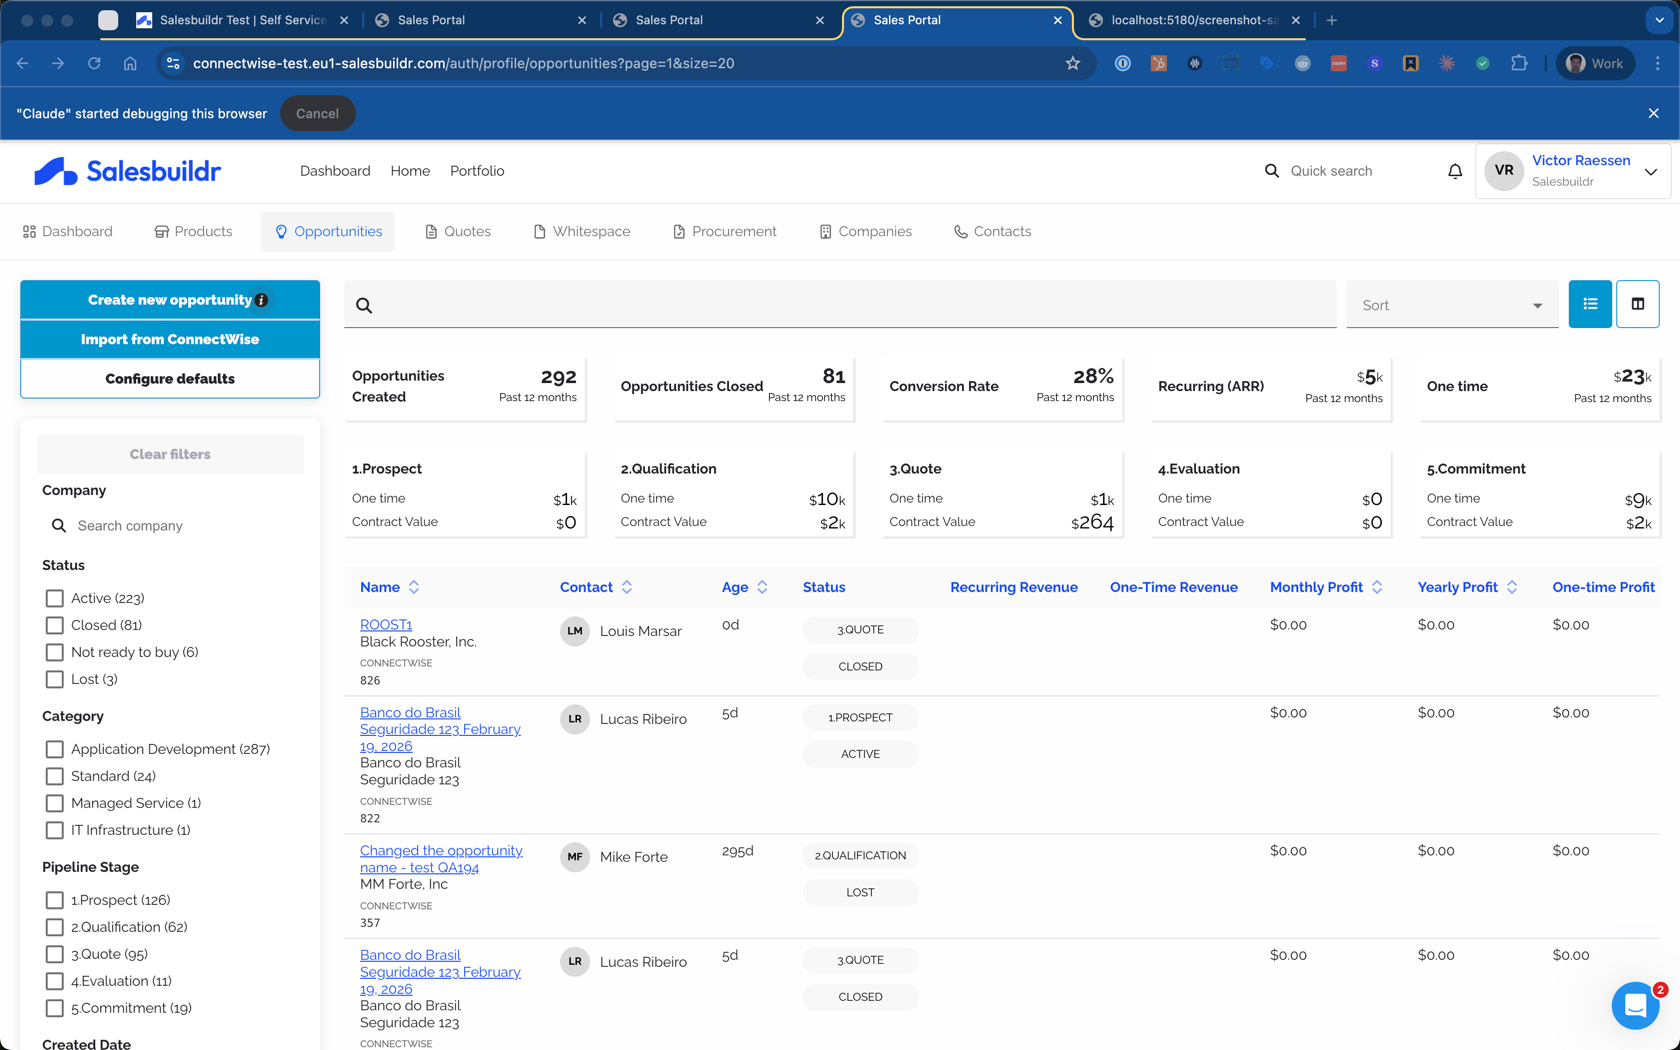This screenshot has height=1050, width=1680.
Task: Check the IT Infrastructure (1) filter
Action: point(55,830)
